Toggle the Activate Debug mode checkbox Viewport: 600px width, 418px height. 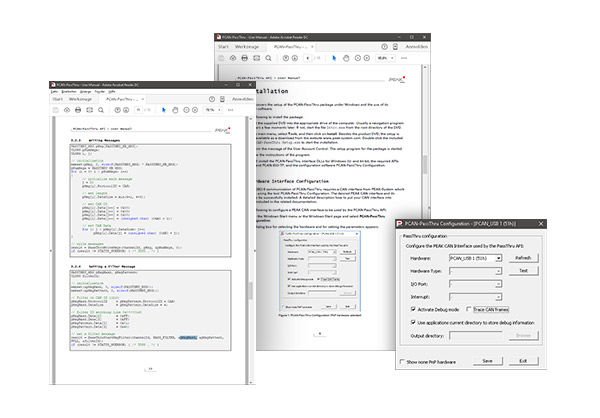(x=413, y=309)
